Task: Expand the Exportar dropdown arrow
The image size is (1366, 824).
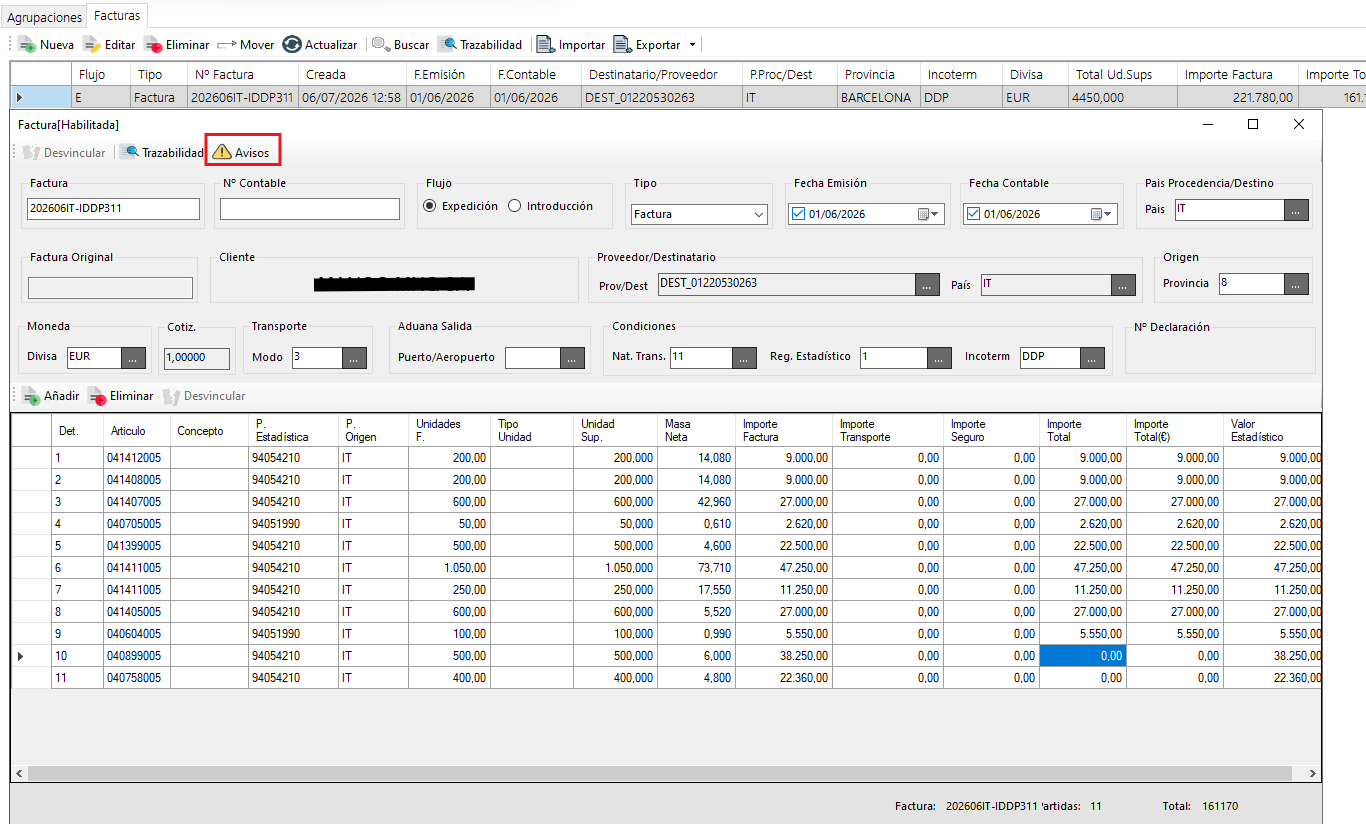Action: (691, 45)
